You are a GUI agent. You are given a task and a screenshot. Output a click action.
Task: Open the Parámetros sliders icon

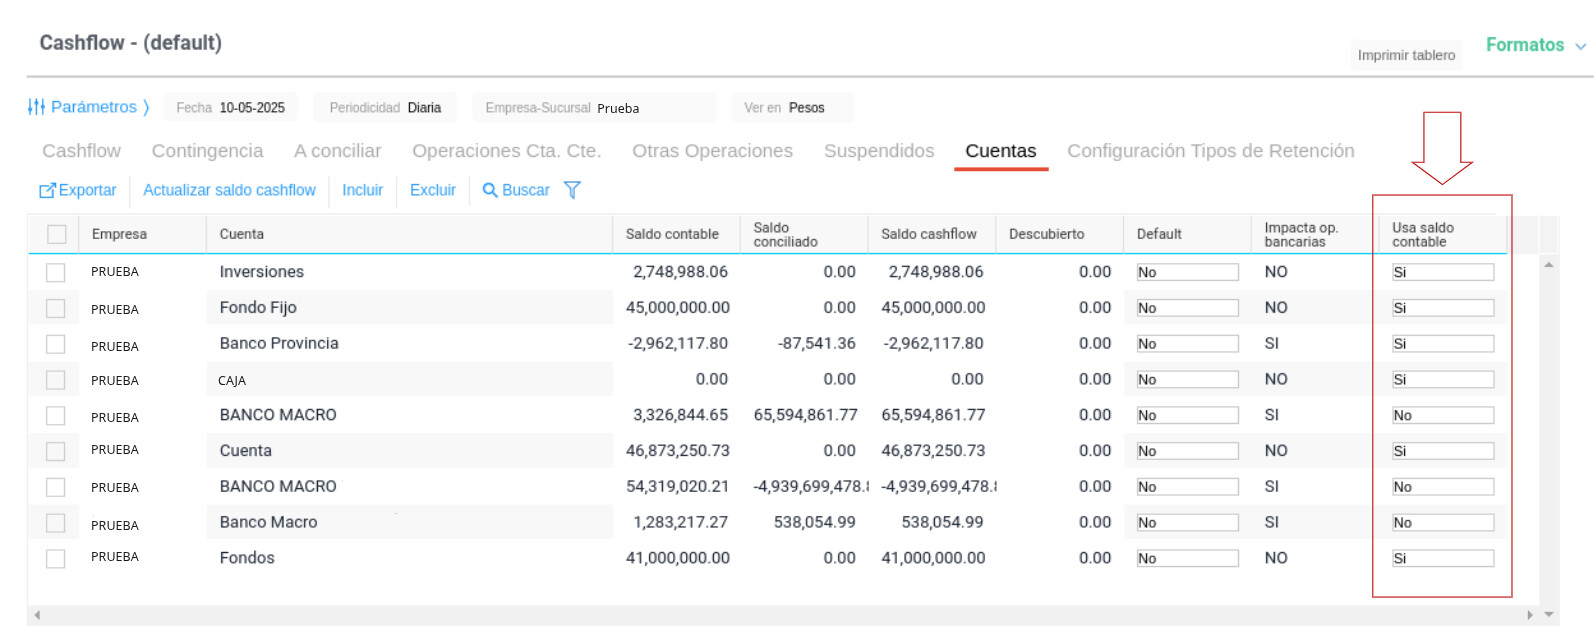point(36,107)
